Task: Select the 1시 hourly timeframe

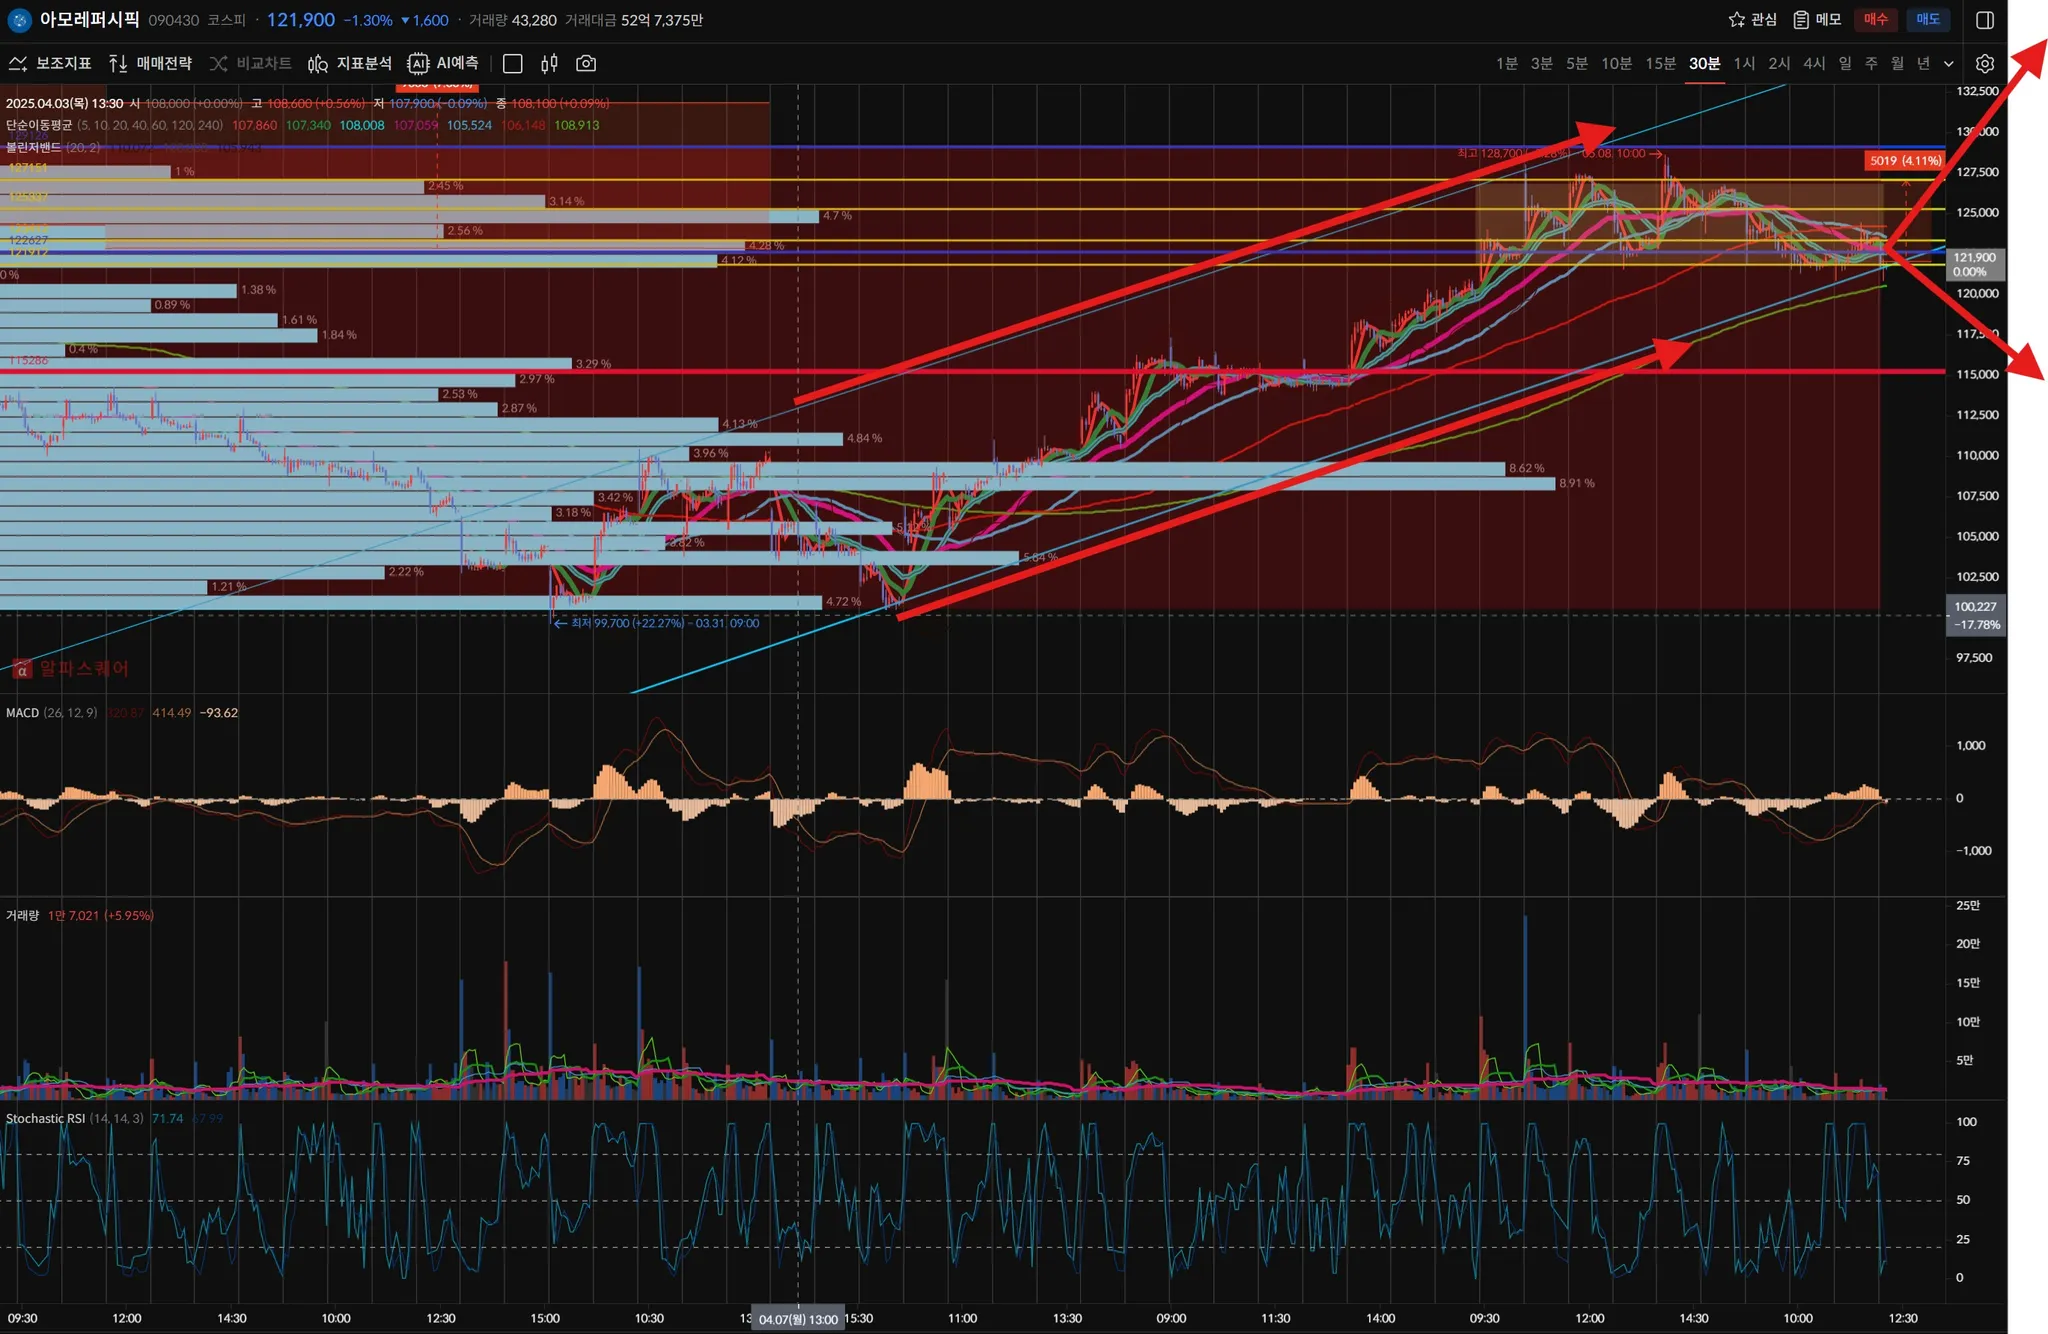Action: [x=1744, y=64]
